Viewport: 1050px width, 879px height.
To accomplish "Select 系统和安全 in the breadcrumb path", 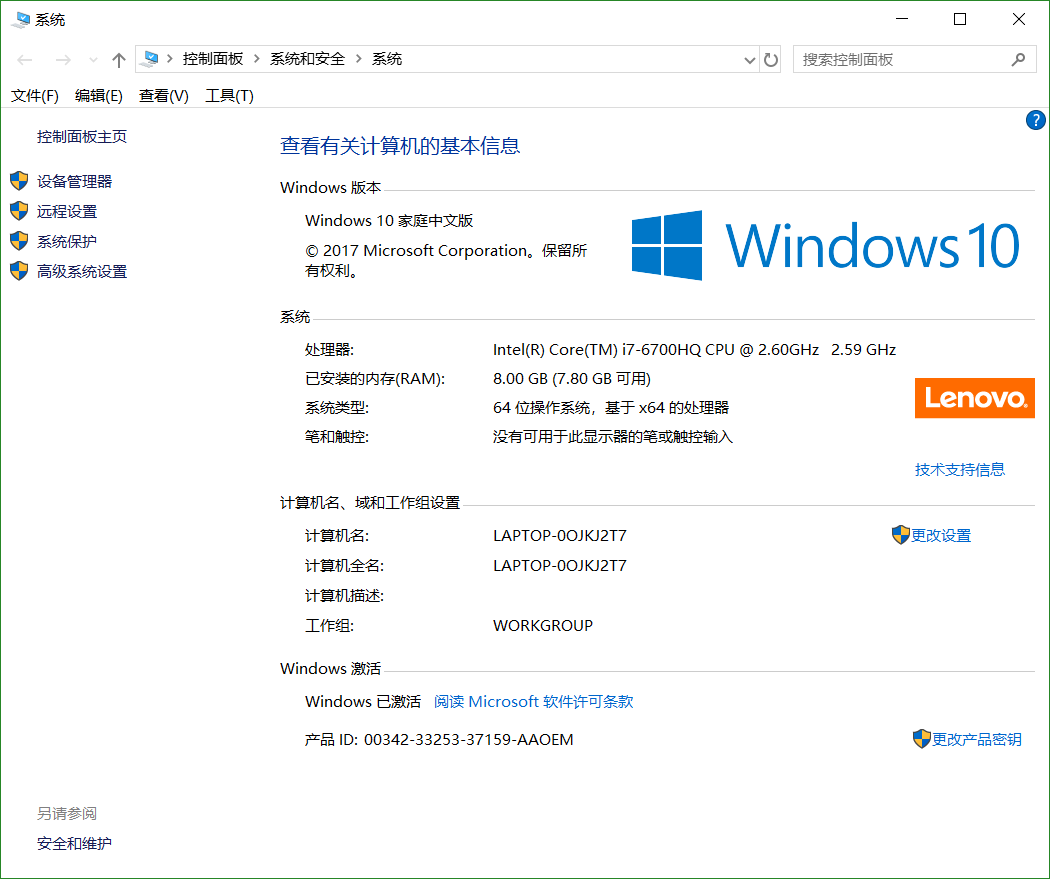I will (x=307, y=59).
